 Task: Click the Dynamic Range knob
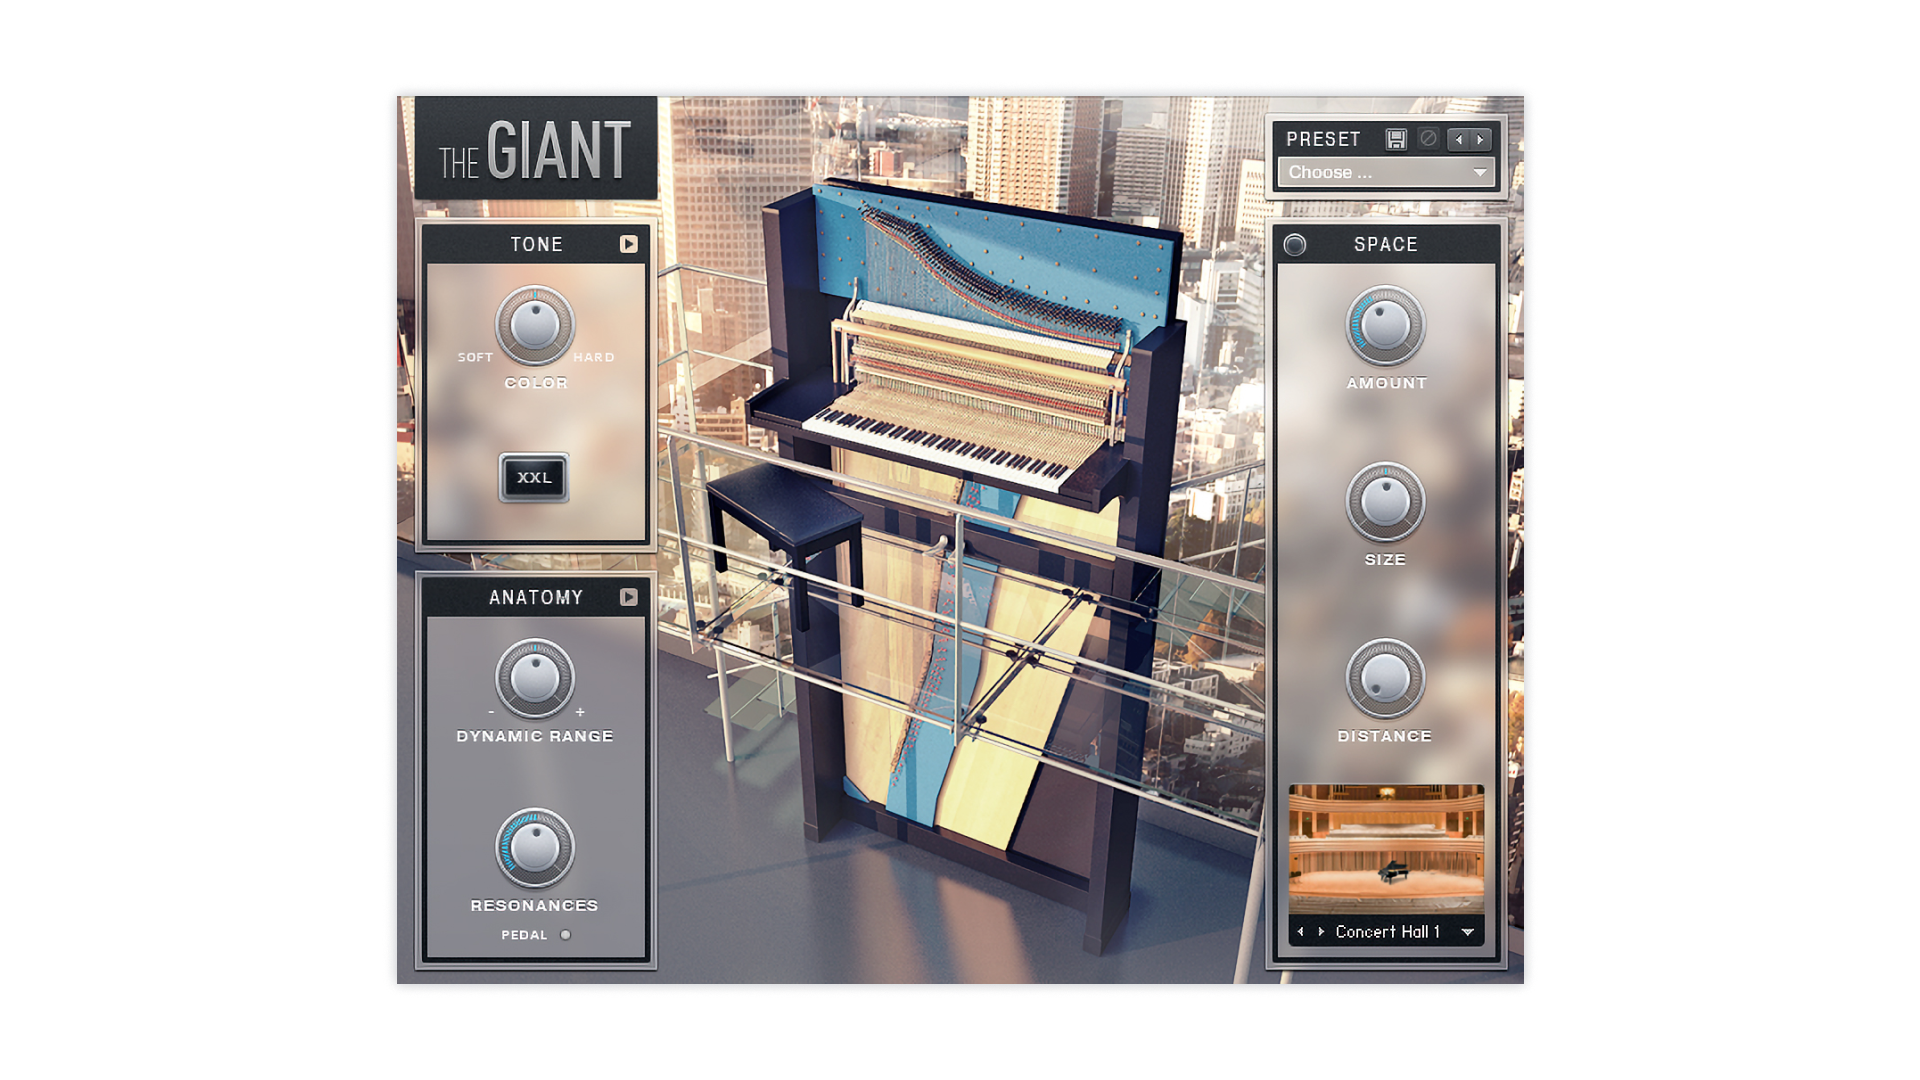tap(535, 678)
